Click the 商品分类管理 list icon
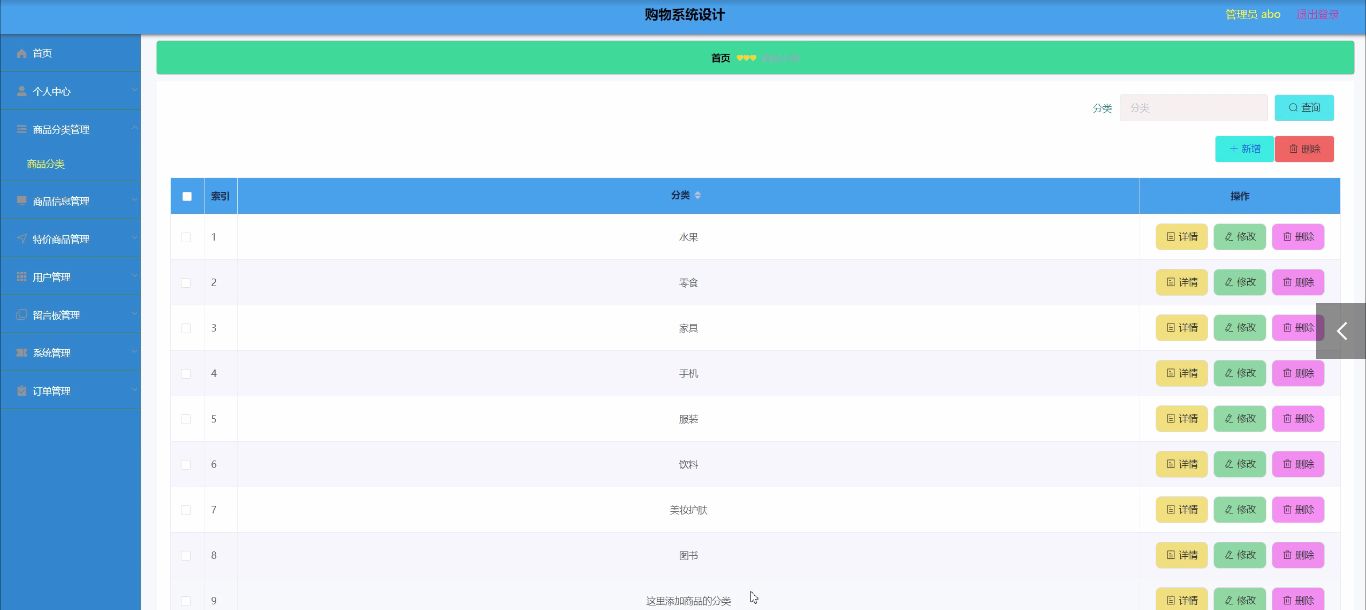This screenshot has width=1366, height=610. coord(20,129)
